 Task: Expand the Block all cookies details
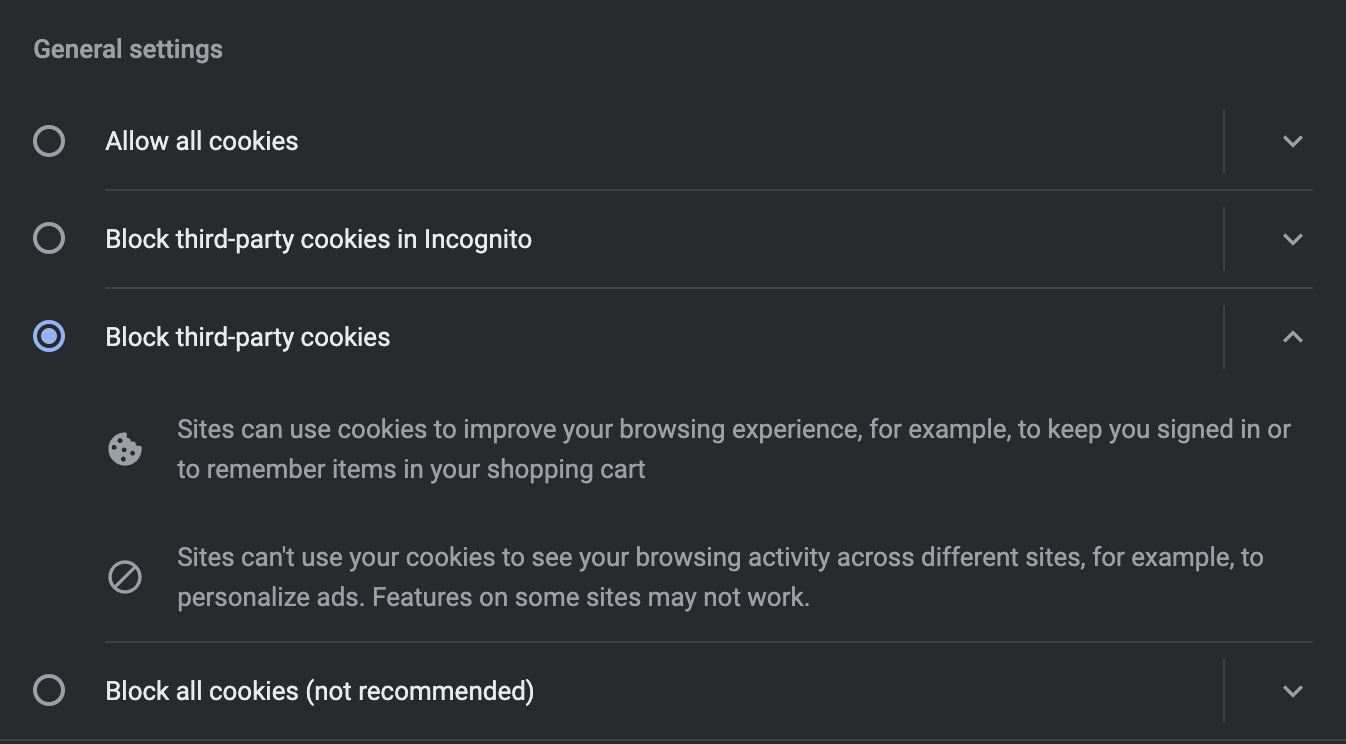pyautogui.click(x=1292, y=690)
